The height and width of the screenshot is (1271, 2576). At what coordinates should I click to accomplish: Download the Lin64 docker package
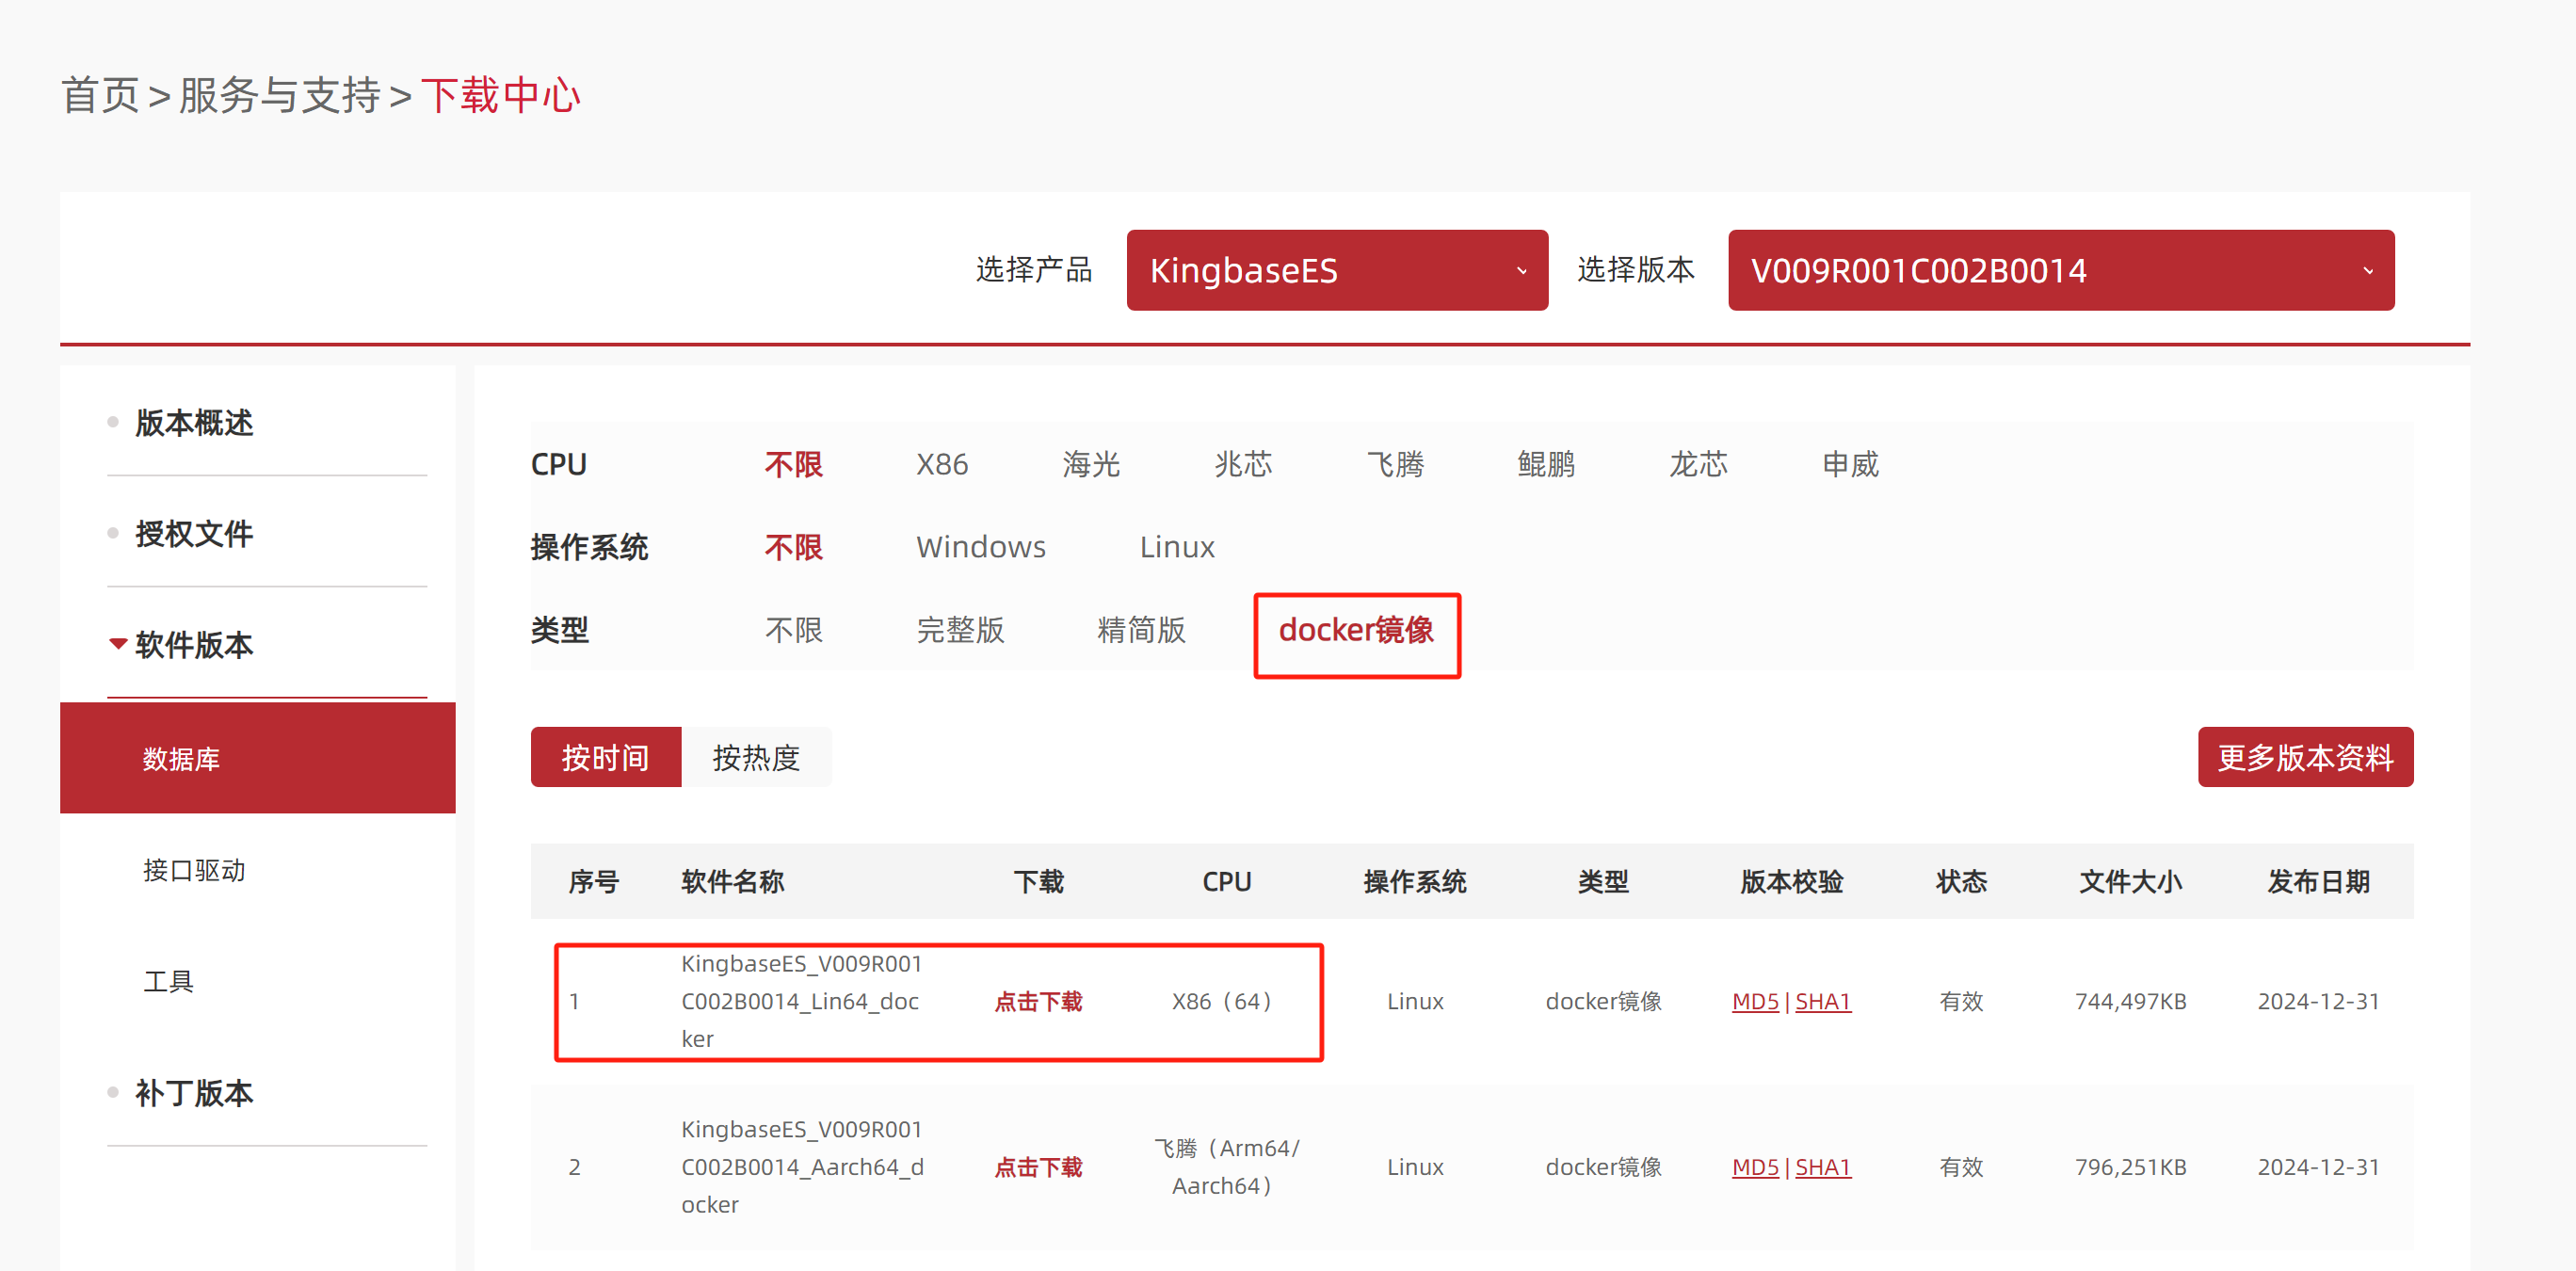point(1037,1002)
